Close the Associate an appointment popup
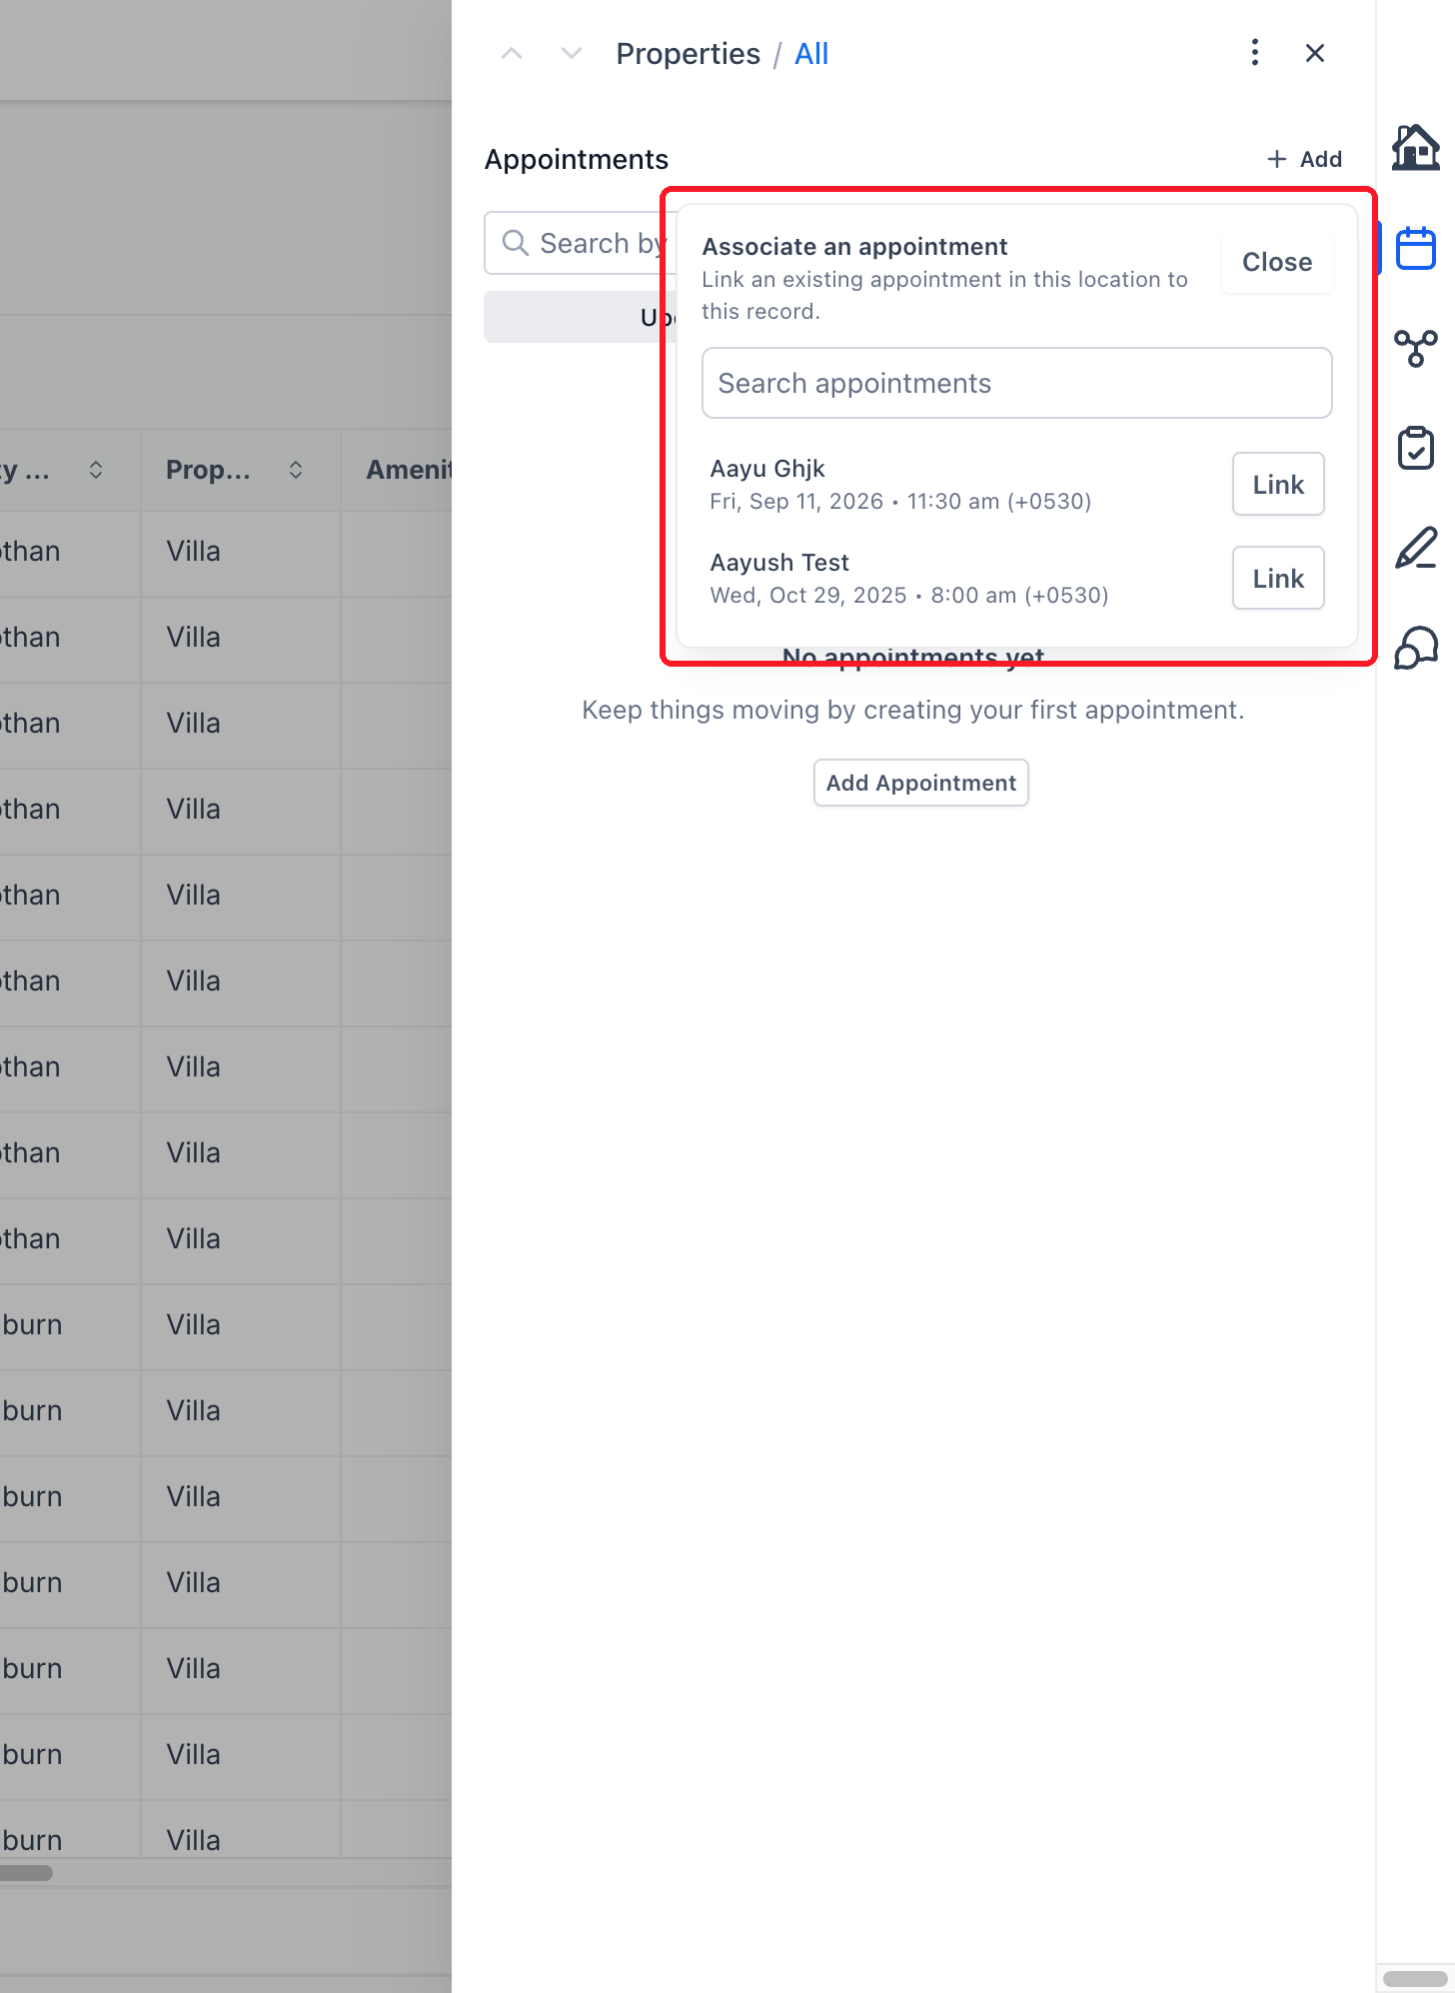Image resolution: width=1455 pixels, height=1993 pixels. [x=1277, y=262]
